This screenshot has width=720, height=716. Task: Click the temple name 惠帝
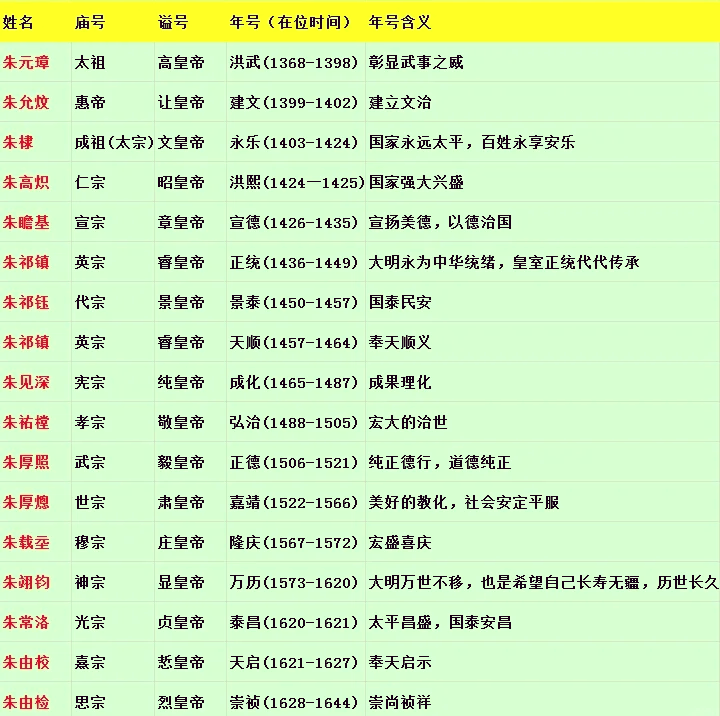90,102
